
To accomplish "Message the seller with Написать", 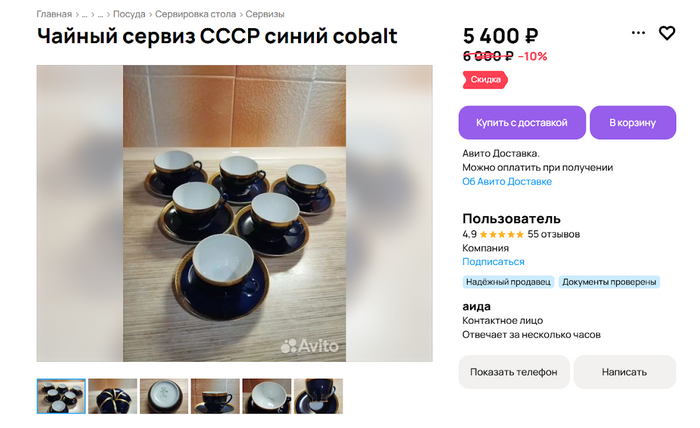I will tap(625, 372).
